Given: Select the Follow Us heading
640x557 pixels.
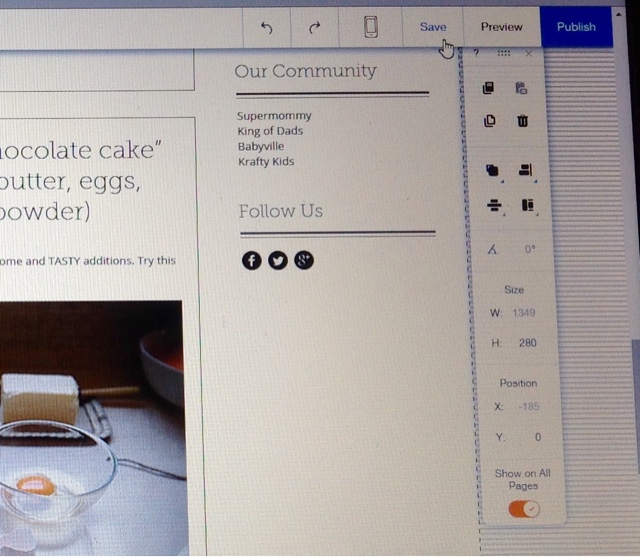Looking at the screenshot, I should click(x=281, y=211).
